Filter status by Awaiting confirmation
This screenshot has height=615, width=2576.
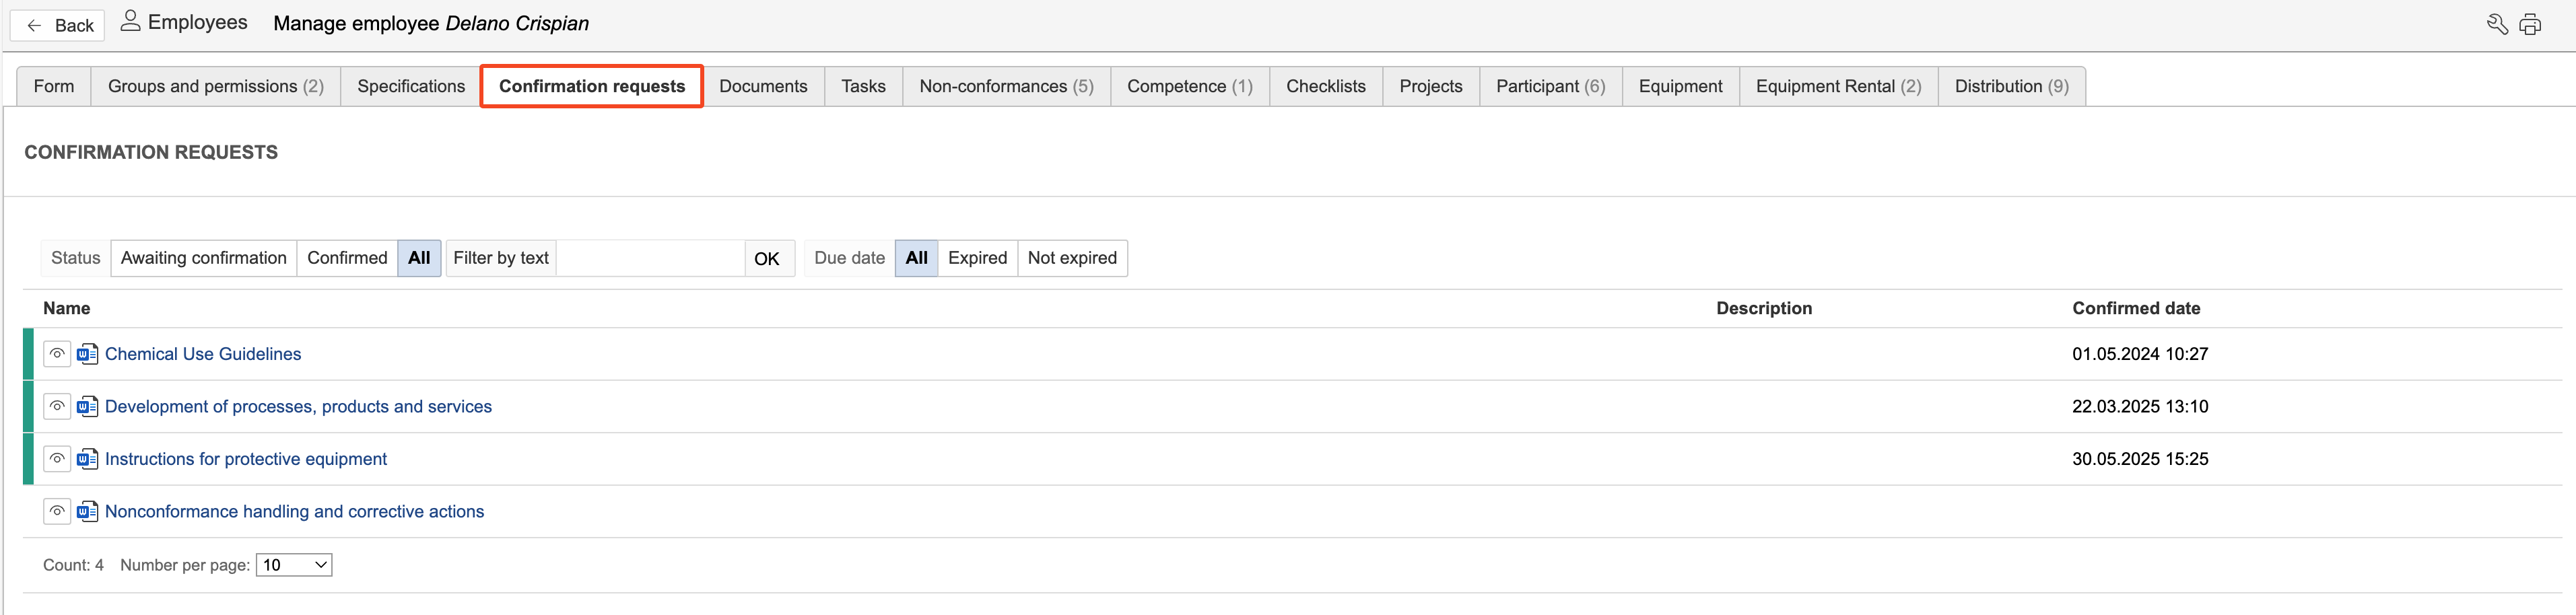[x=203, y=258]
